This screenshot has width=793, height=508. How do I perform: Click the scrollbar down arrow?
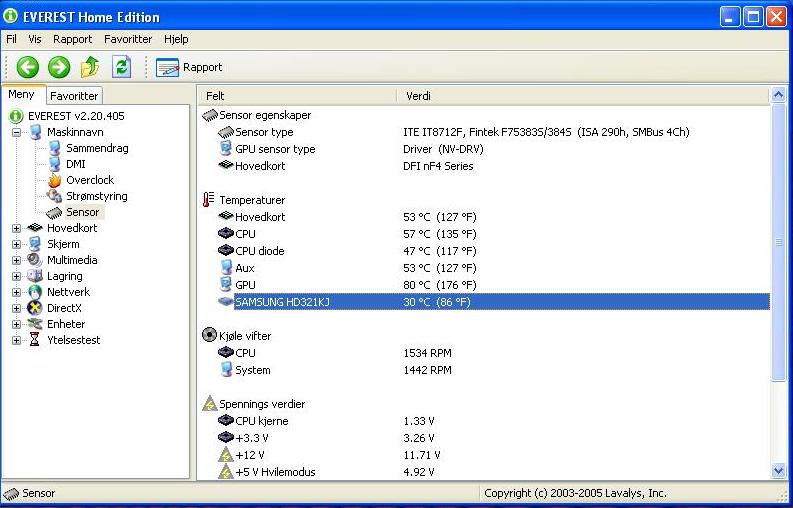tap(778, 471)
